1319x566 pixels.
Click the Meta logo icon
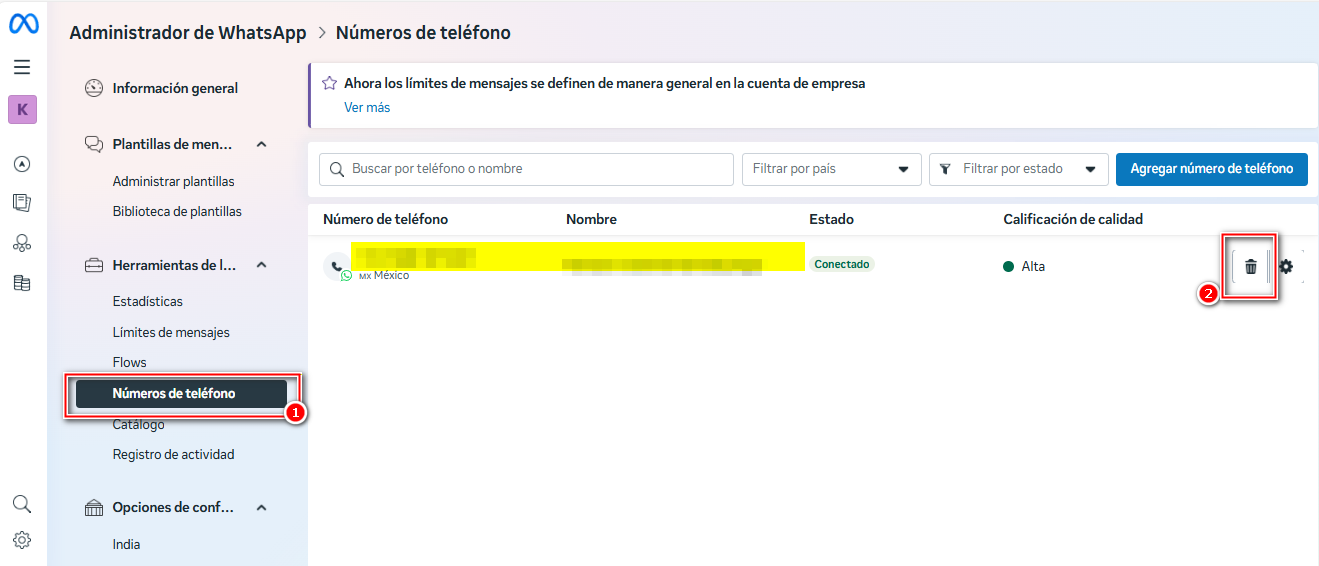(x=23, y=25)
